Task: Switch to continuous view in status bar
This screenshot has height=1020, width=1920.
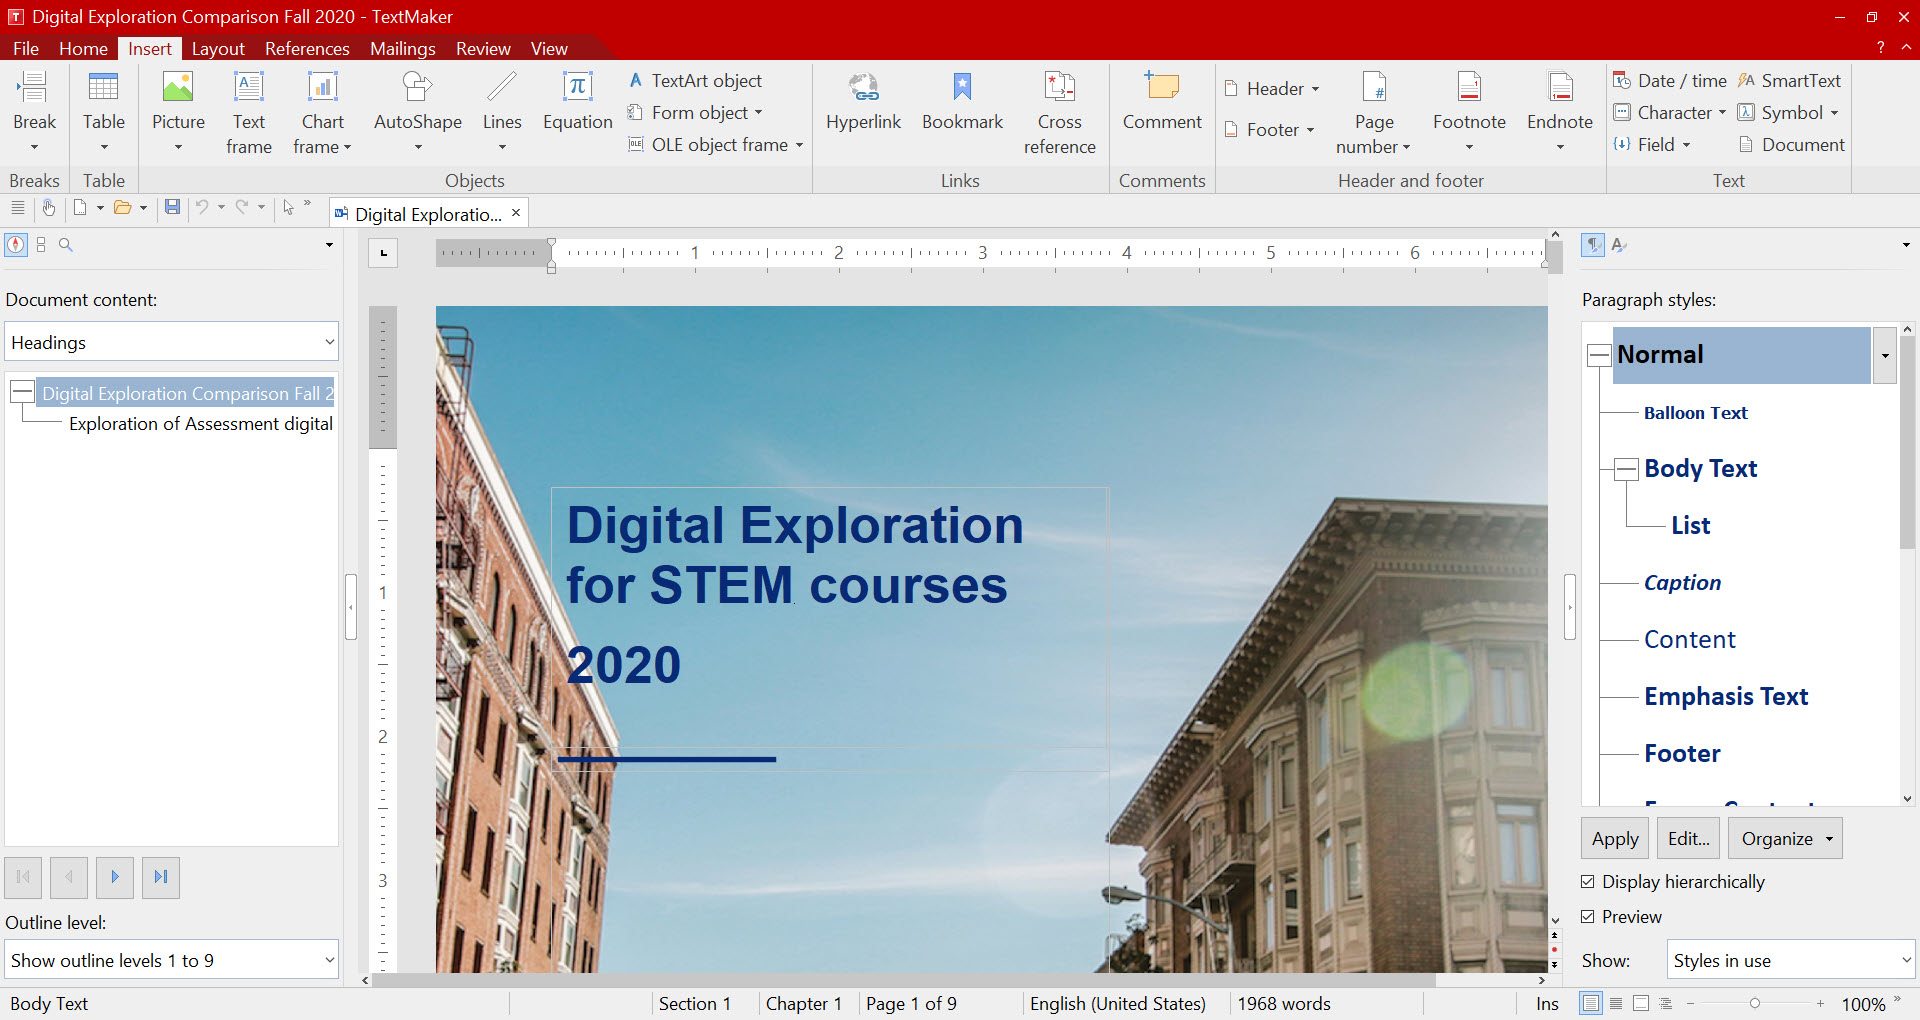Action: tap(1616, 1003)
